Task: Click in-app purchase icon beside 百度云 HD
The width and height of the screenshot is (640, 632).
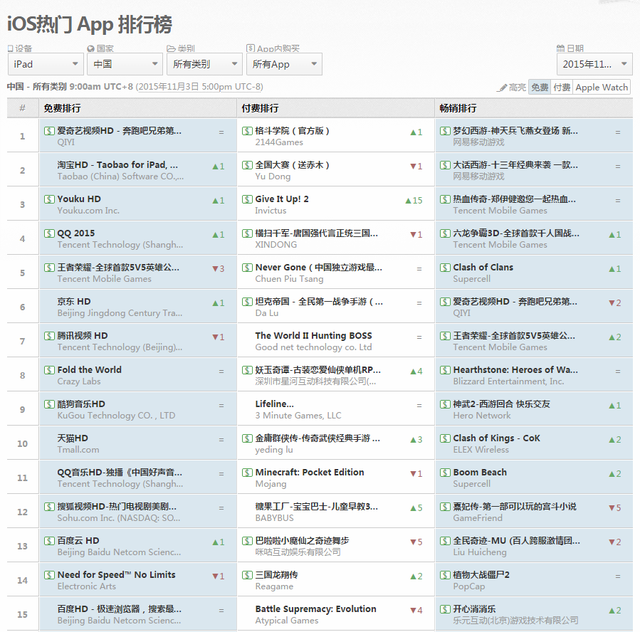Action: tap(49, 541)
